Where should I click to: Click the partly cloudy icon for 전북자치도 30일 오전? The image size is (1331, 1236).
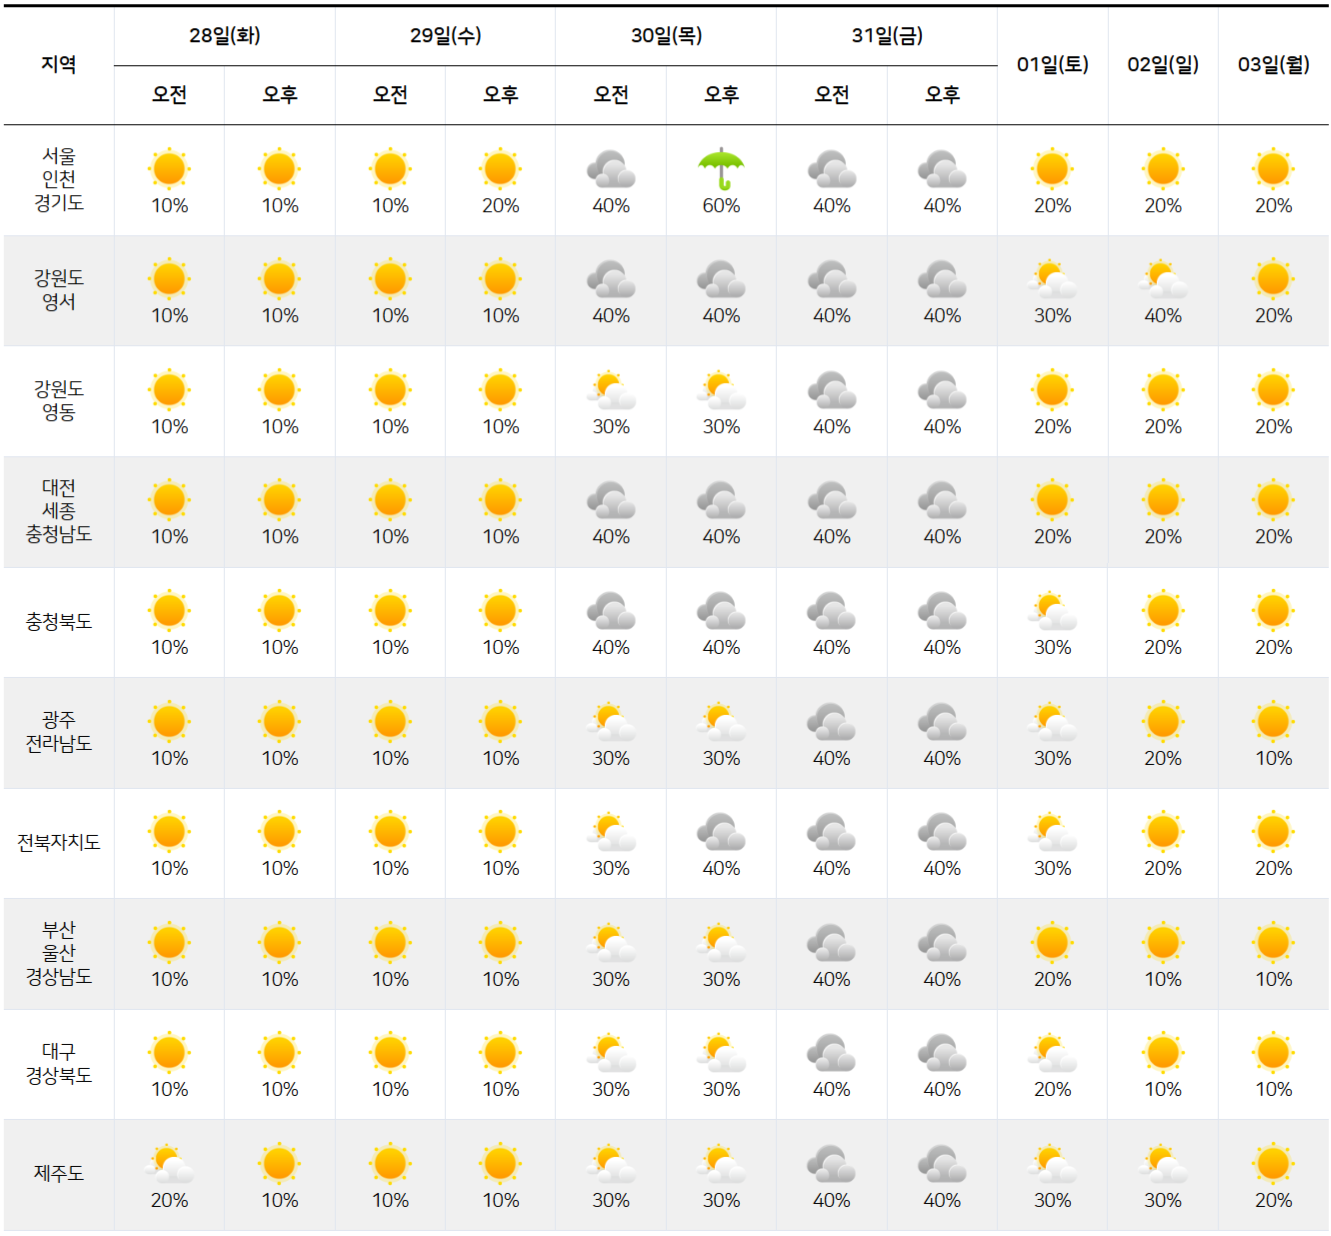pos(611,832)
